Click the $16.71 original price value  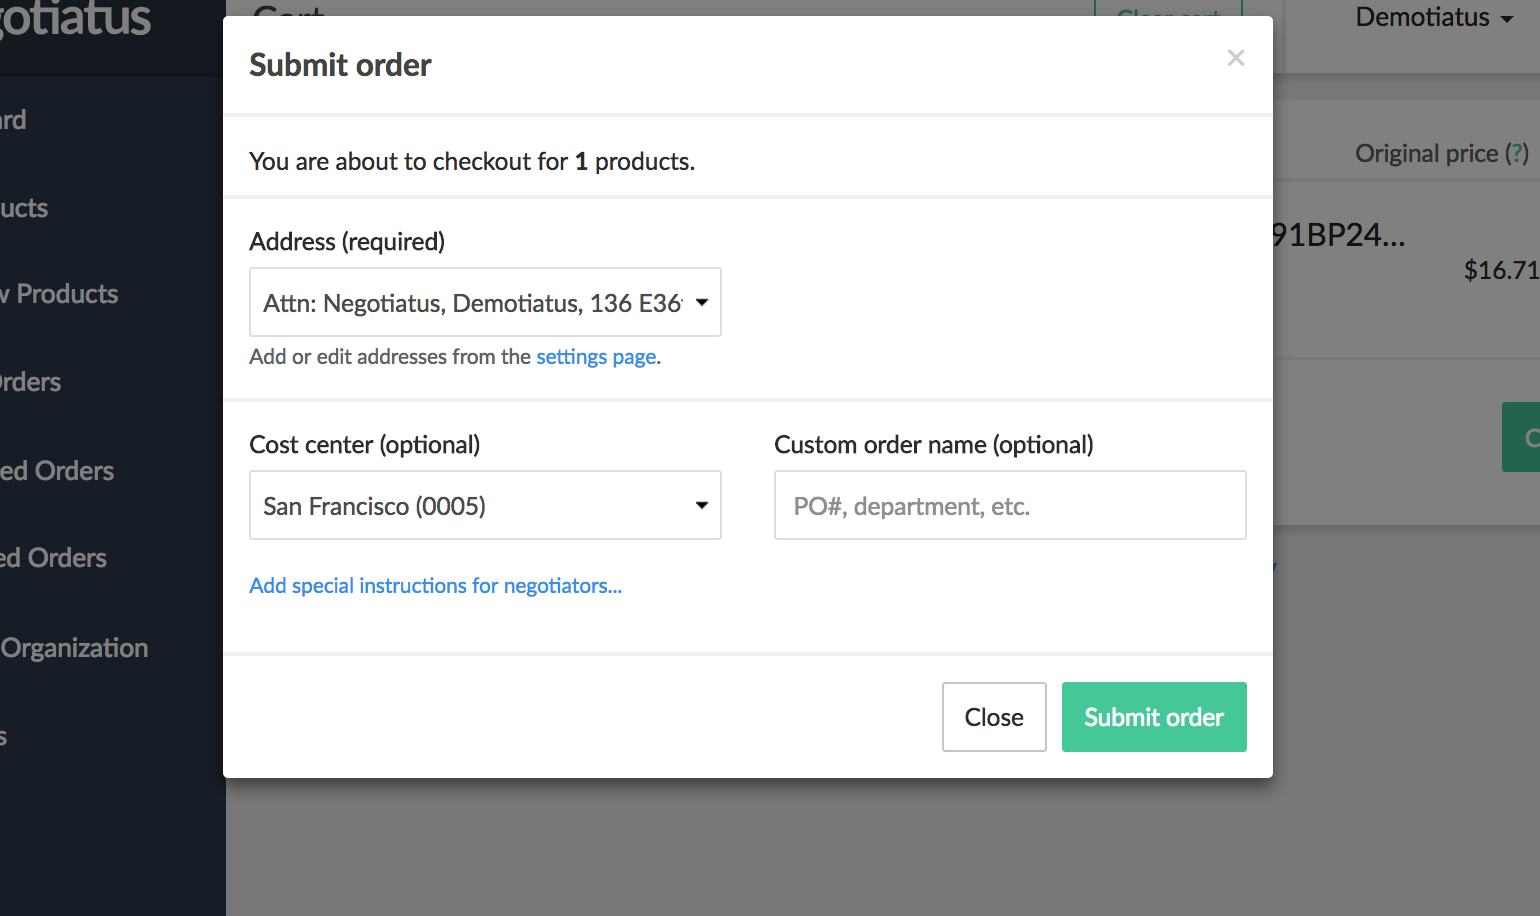[x=1500, y=270]
